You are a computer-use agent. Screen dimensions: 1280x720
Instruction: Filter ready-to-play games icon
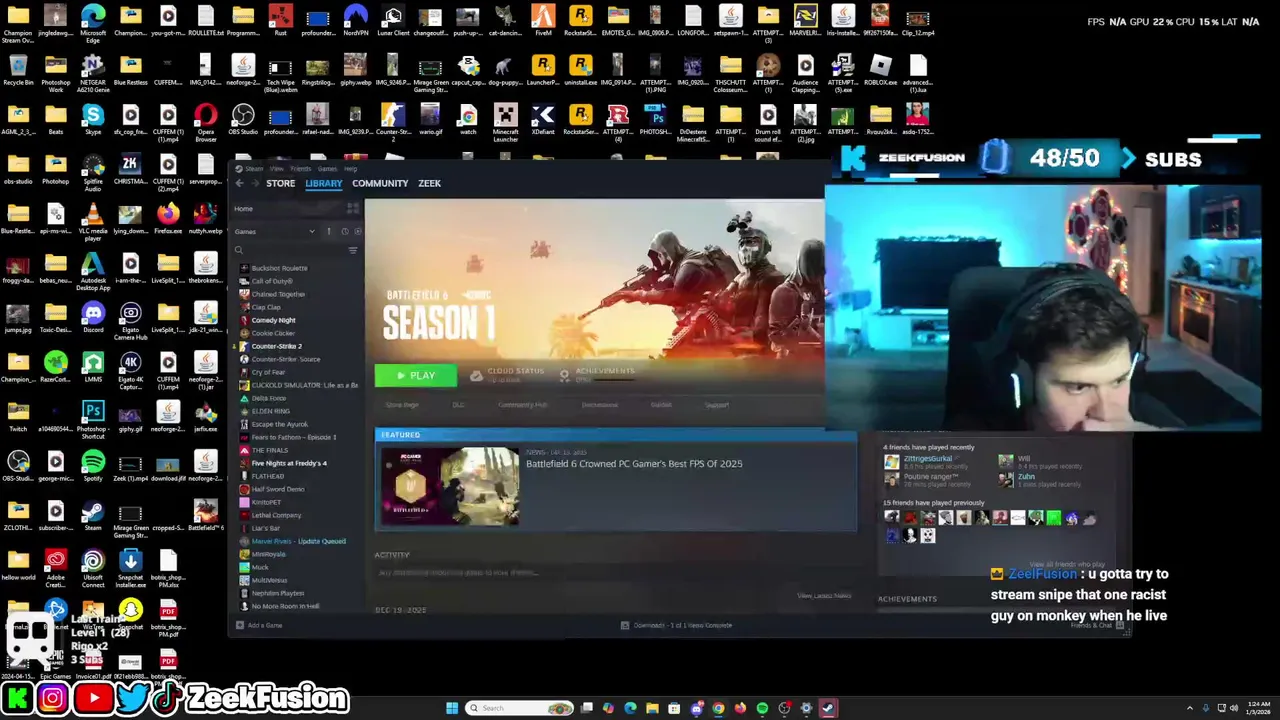357,232
